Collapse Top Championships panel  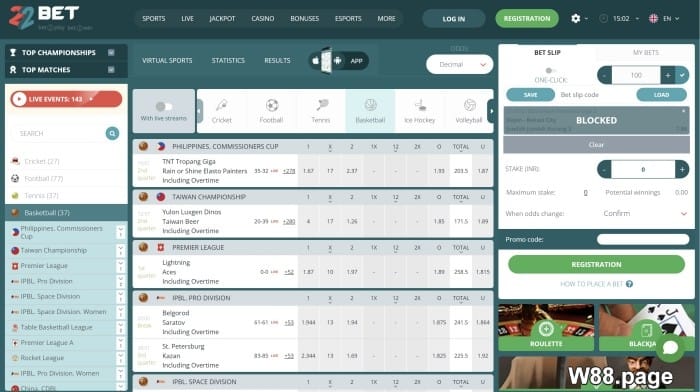point(111,53)
